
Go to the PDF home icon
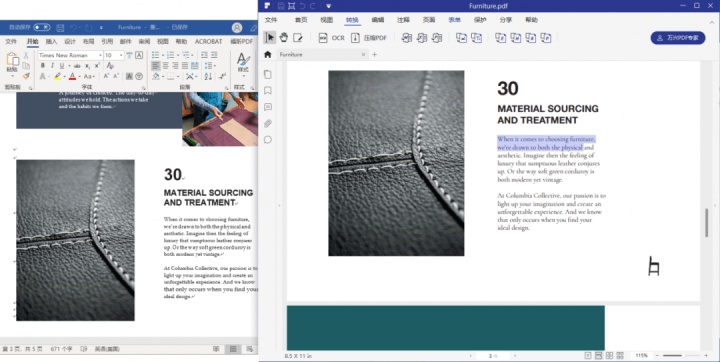(268, 54)
